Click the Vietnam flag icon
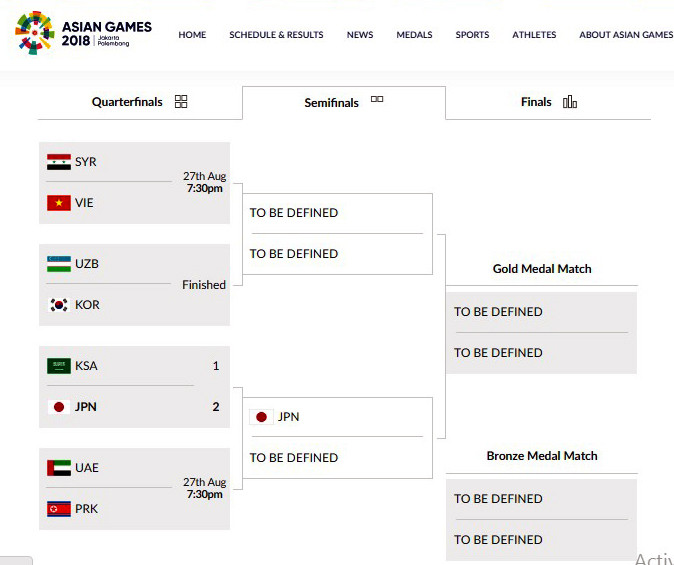 pyautogui.click(x=59, y=203)
